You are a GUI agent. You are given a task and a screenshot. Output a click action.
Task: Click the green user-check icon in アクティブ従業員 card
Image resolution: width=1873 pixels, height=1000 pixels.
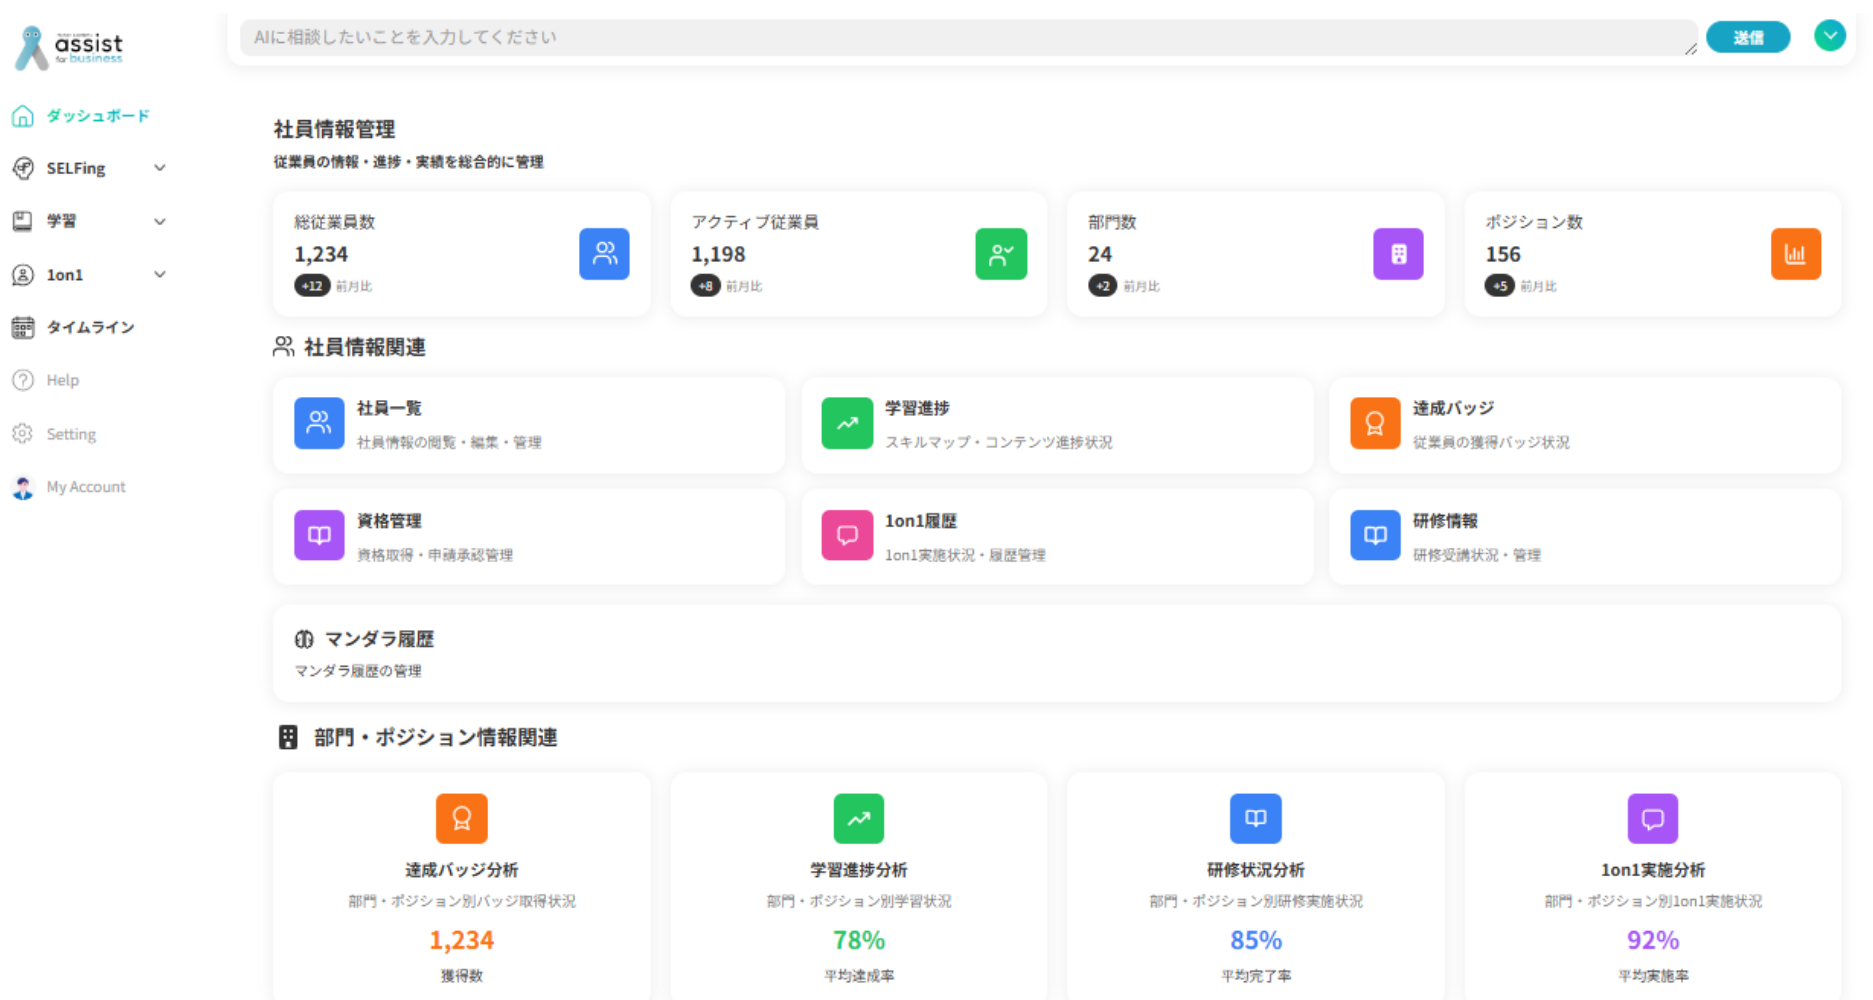1001,253
